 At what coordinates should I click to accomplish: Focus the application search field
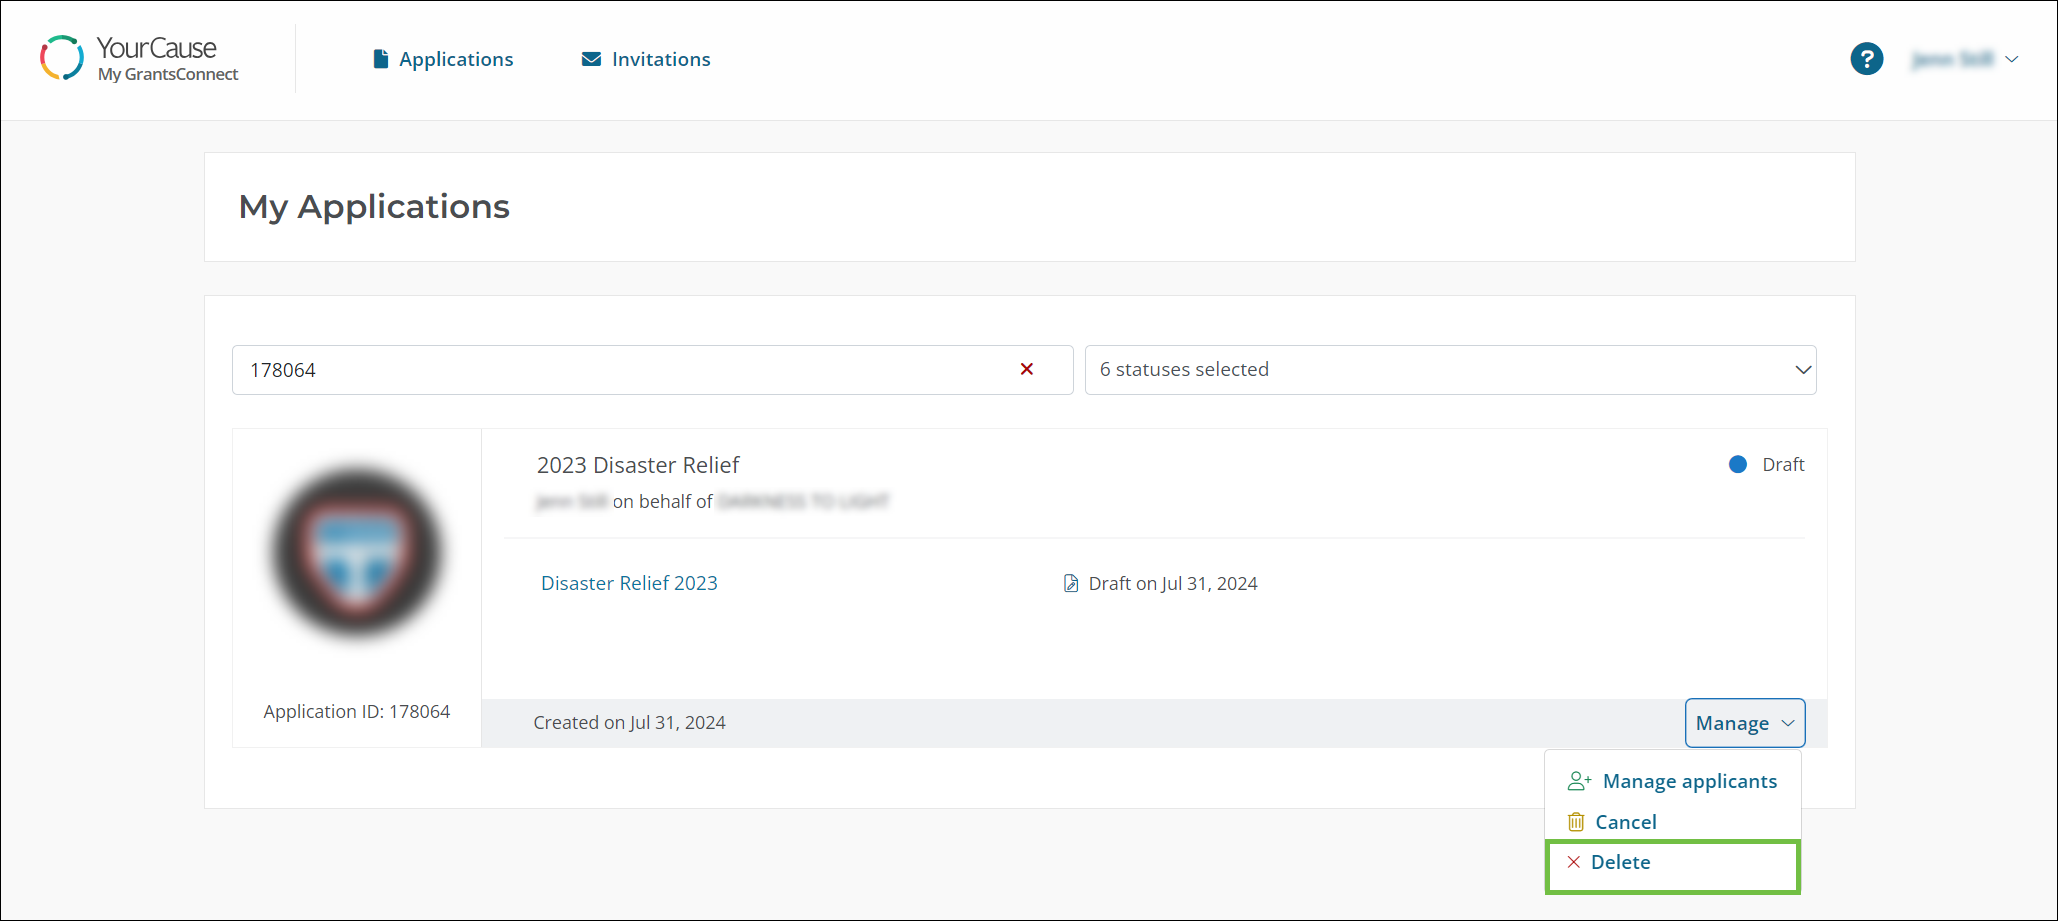[x=652, y=370]
